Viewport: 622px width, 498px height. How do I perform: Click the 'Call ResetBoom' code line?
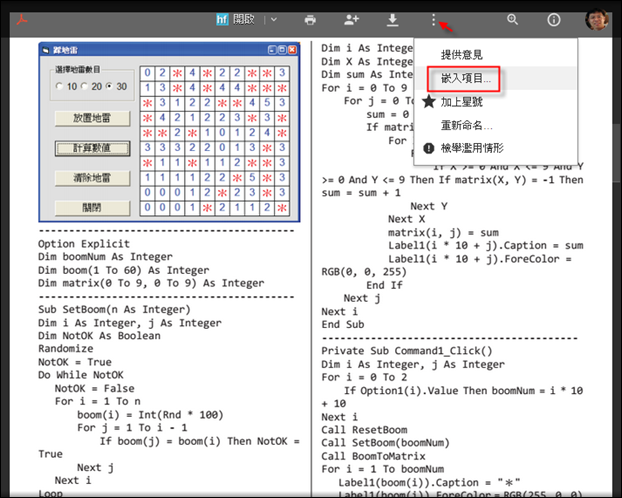pyautogui.click(x=364, y=430)
